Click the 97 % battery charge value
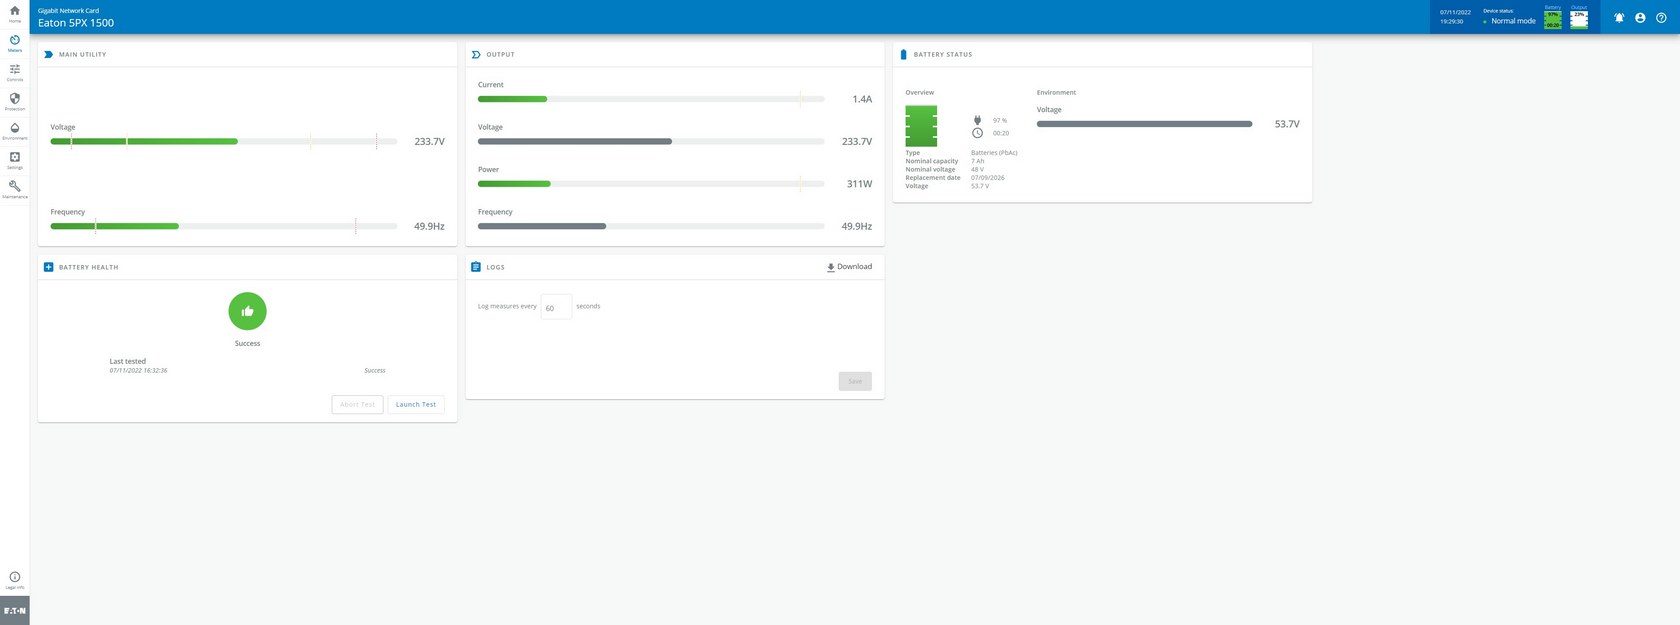 point(1000,120)
